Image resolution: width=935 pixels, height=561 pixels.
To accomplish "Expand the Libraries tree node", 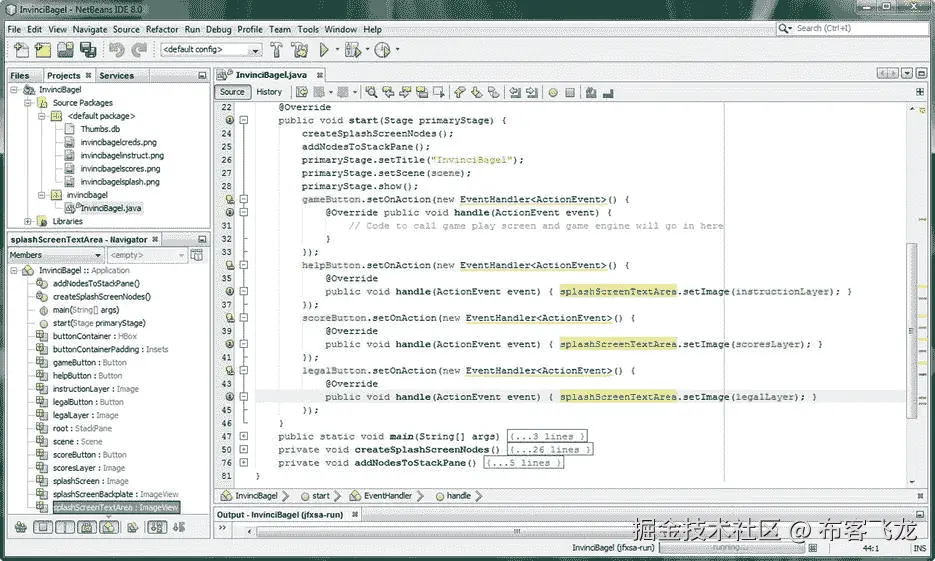I will pos(27,221).
